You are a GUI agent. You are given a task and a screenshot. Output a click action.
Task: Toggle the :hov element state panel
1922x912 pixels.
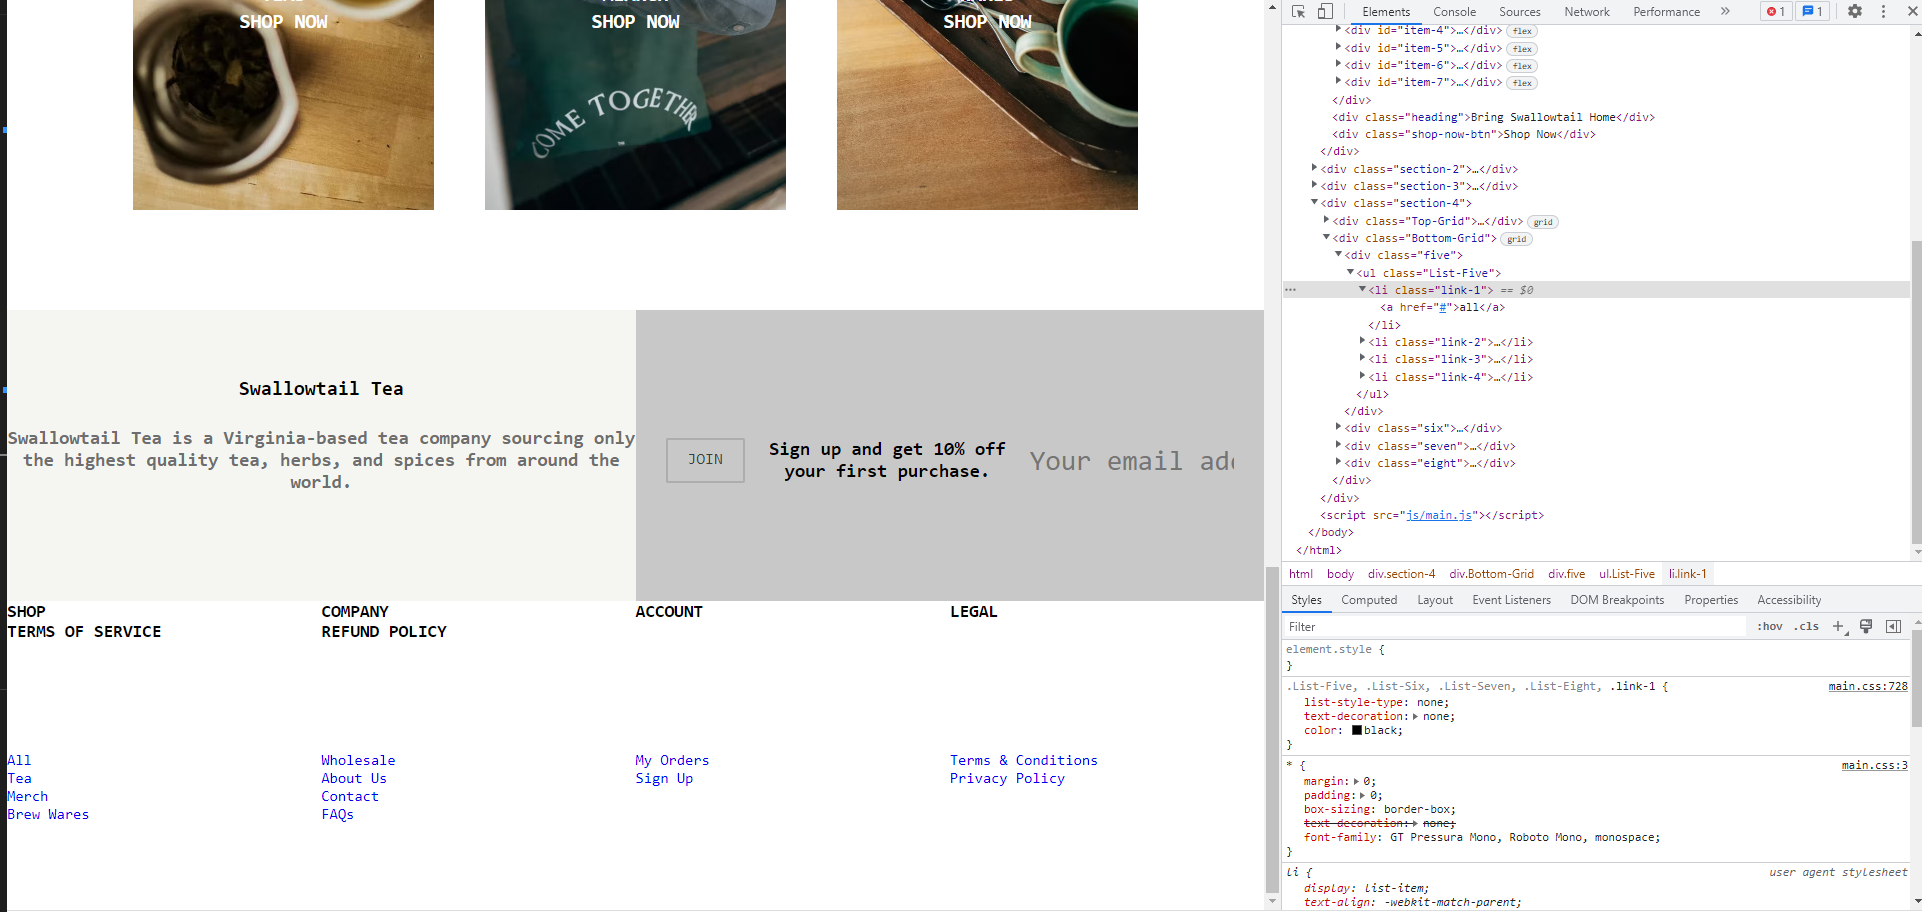(1770, 627)
